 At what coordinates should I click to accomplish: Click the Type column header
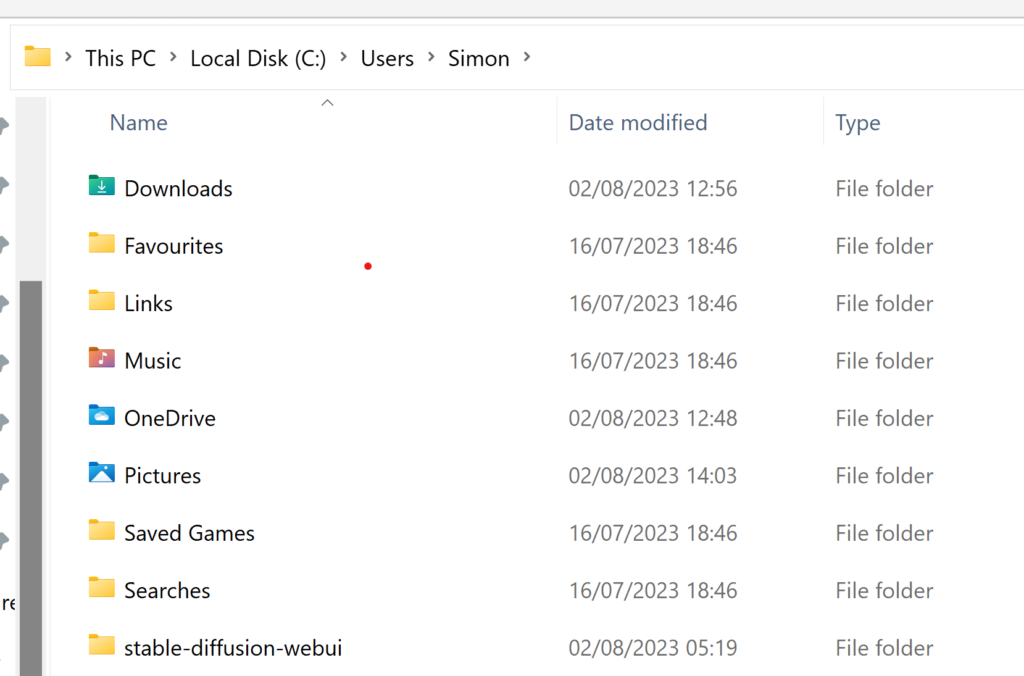pyautogui.click(x=857, y=121)
